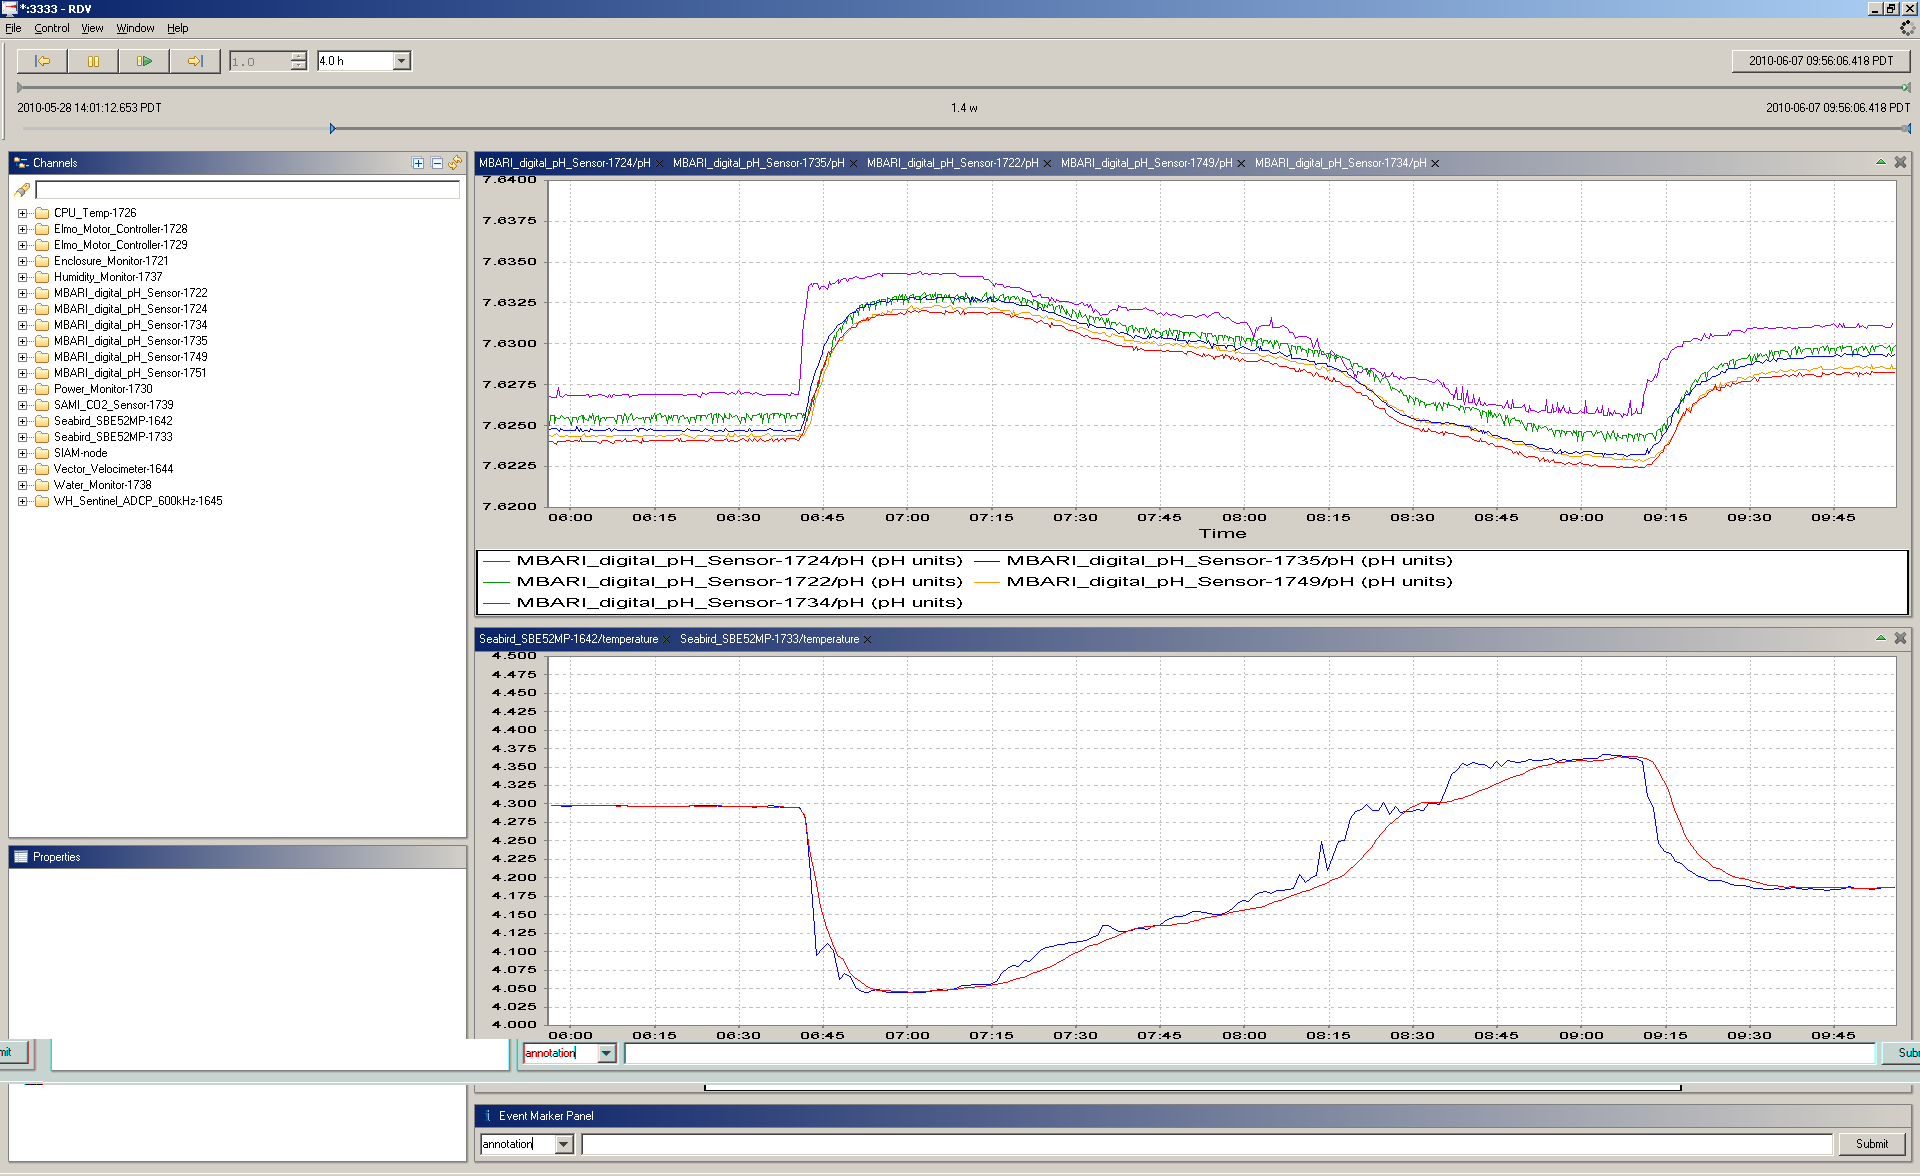Close the Seabird_SBE52MP-1642/temperature tab
The width and height of the screenshot is (1920, 1176).
(666, 640)
